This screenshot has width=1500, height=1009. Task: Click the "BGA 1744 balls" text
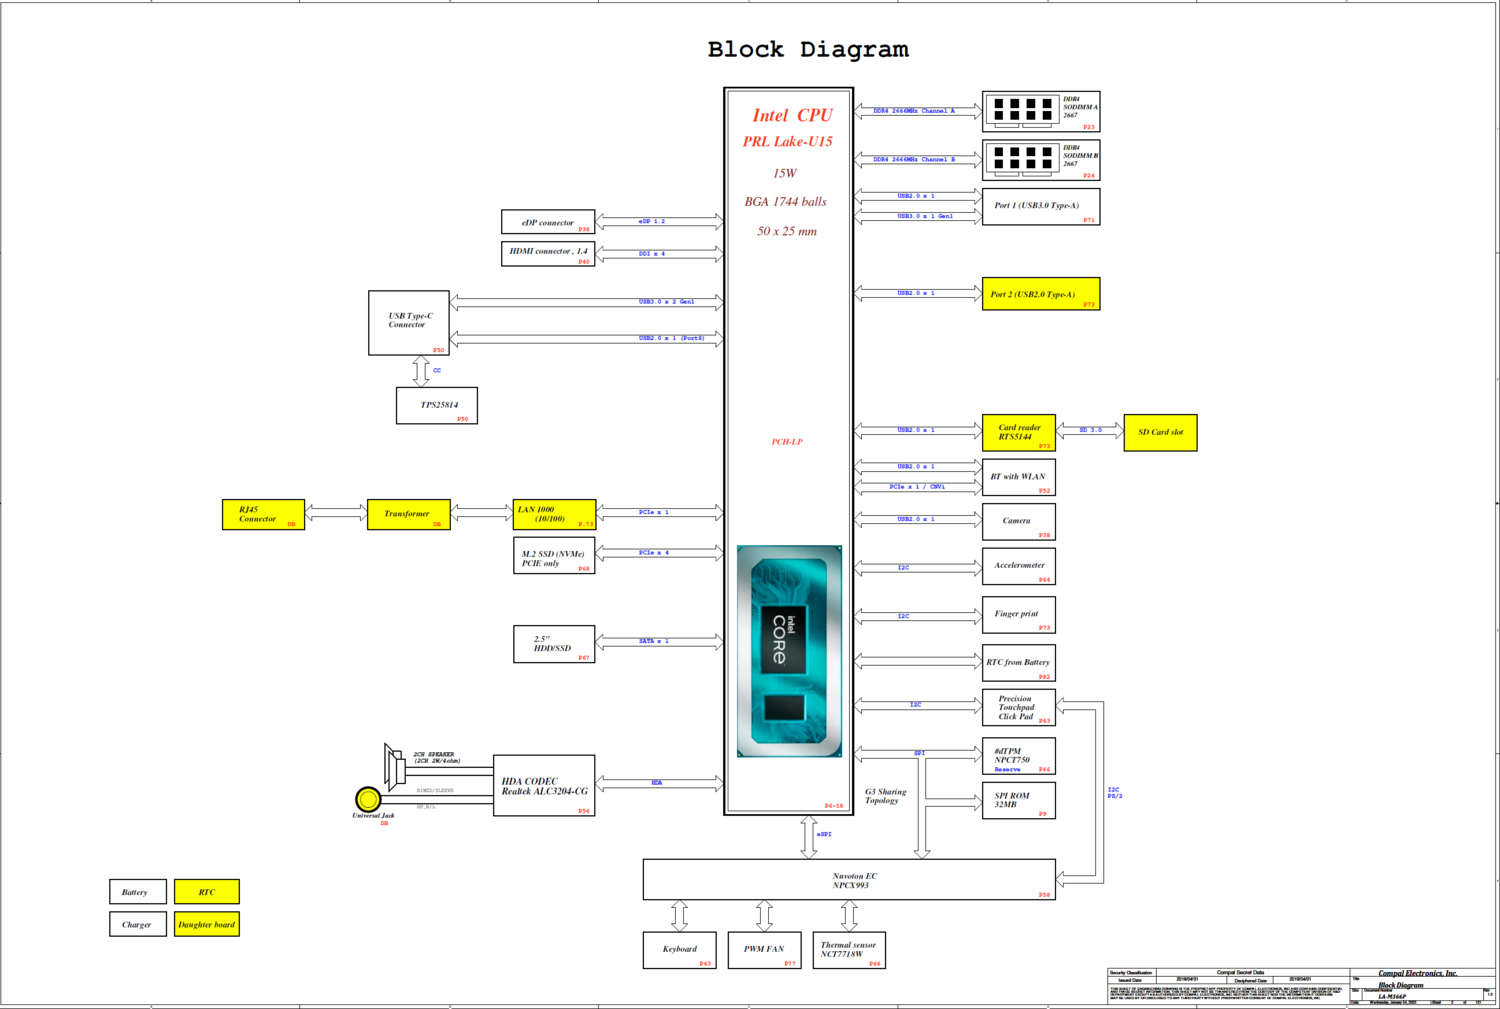pos(785,202)
